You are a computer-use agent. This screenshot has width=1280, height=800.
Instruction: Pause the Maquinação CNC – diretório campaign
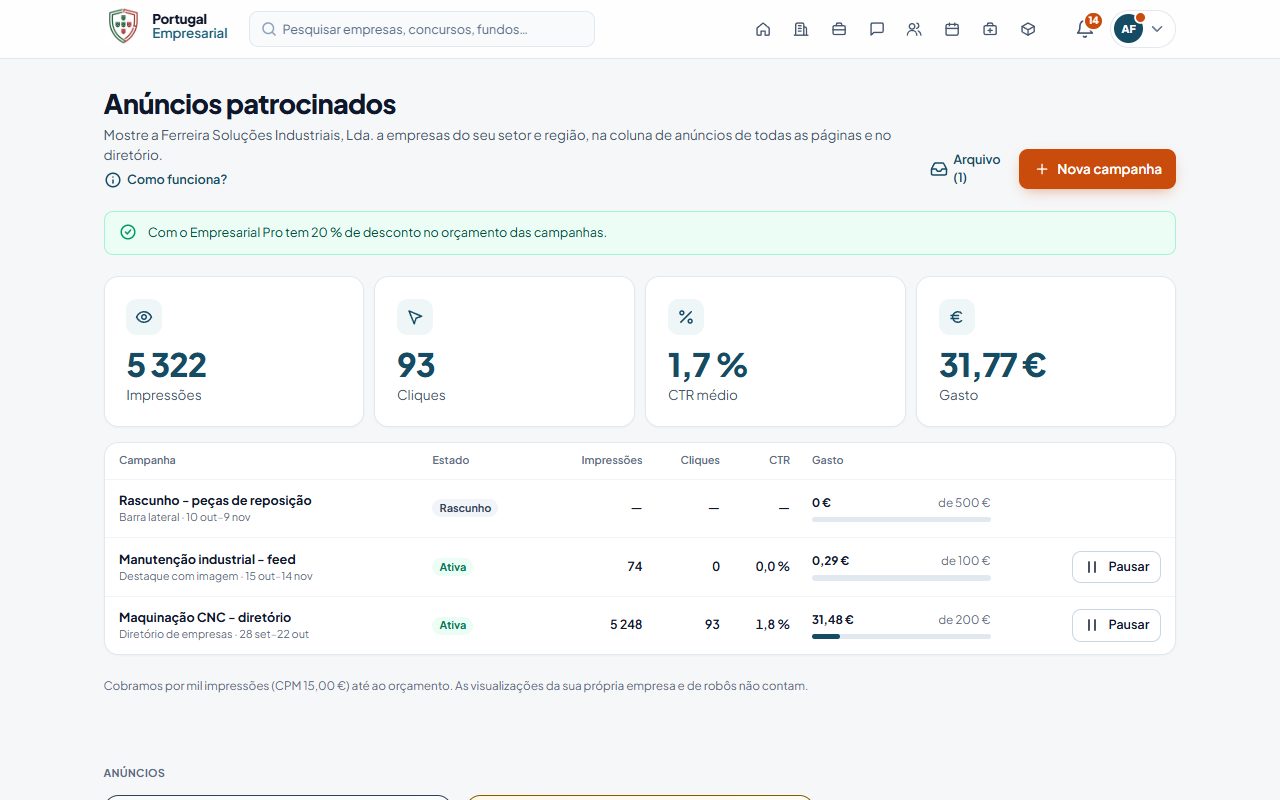pyautogui.click(x=1116, y=625)
